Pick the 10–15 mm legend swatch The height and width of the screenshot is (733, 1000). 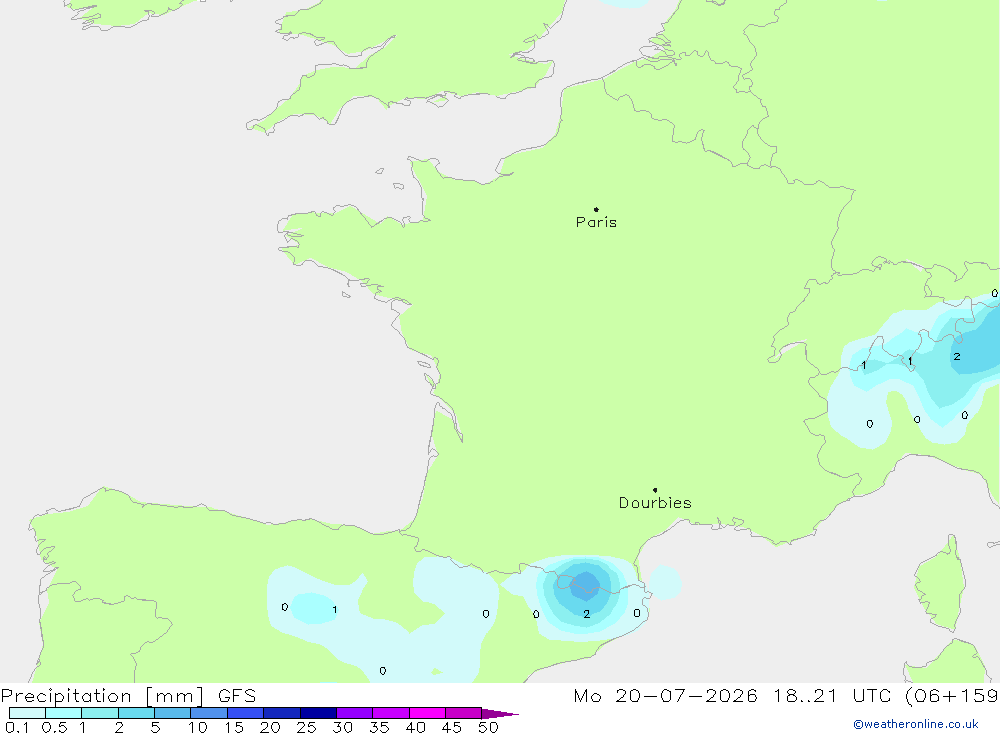tap(209, 713)
